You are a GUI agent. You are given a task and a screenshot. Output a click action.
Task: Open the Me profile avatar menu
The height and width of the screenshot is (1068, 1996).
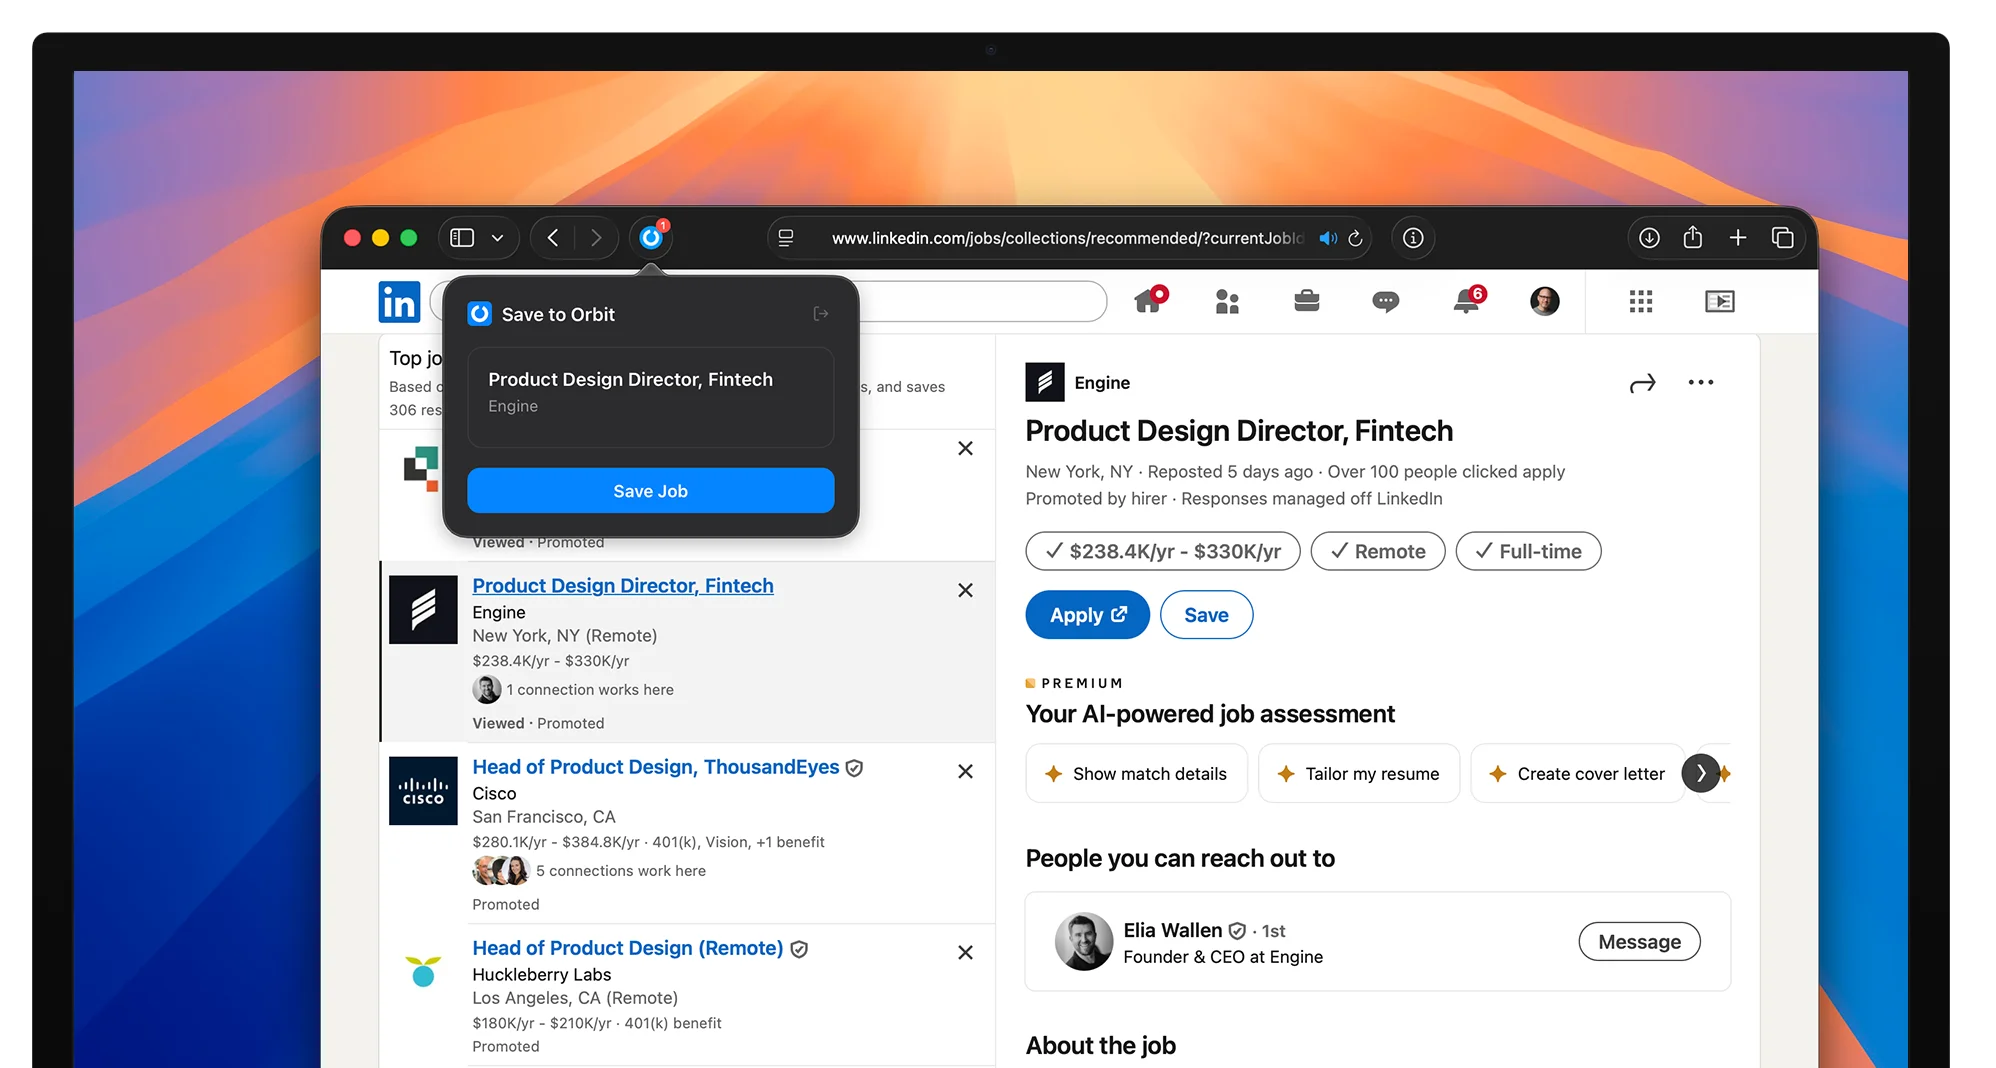[1545, 301]
